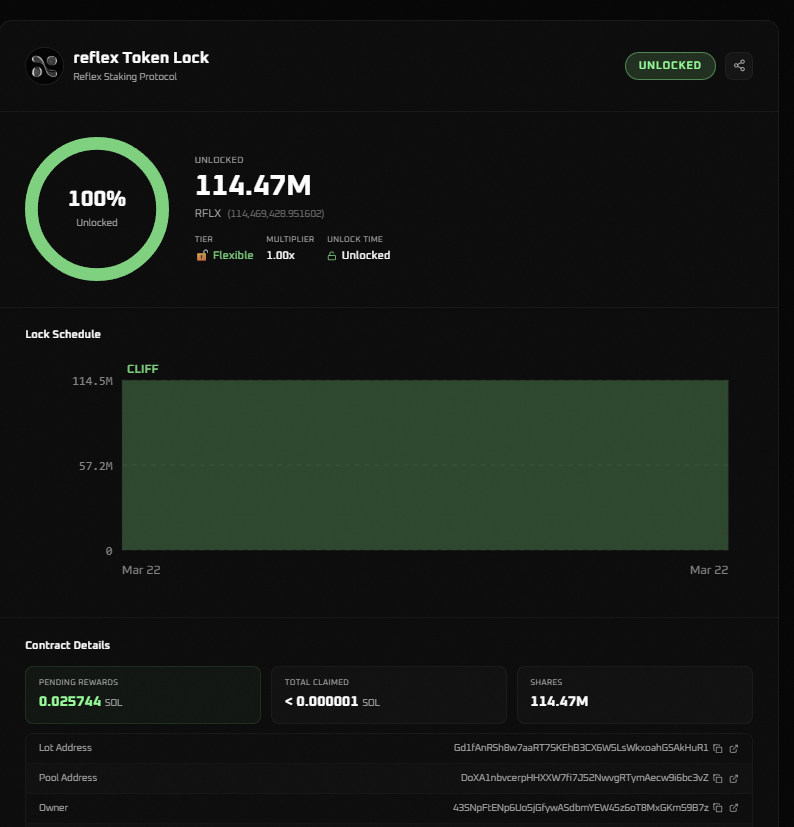The image size is (794, 827).
Task: Click exact amount (114,469,428.951602)
Action: (x=276, y=214)
